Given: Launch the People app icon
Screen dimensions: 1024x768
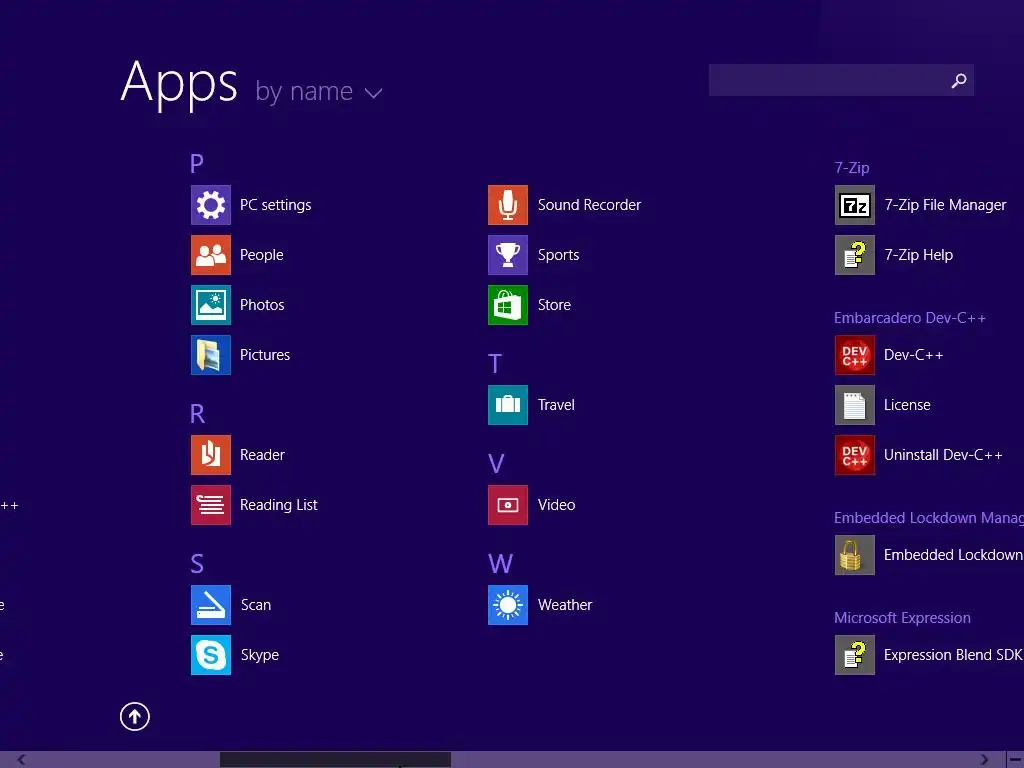Looking at the screenshot, I should coord(210,255).
